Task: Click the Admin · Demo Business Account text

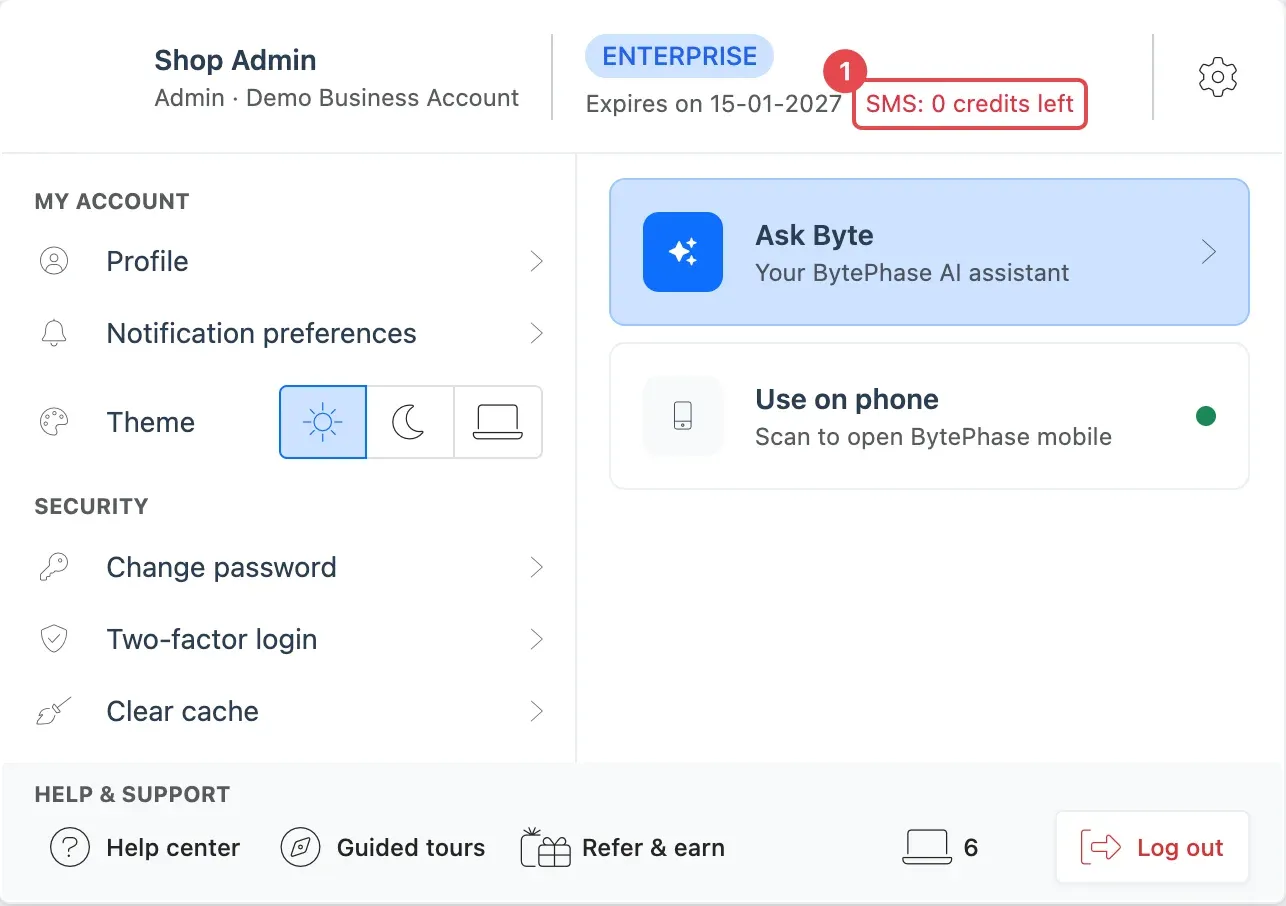Action: click(337, 98)
